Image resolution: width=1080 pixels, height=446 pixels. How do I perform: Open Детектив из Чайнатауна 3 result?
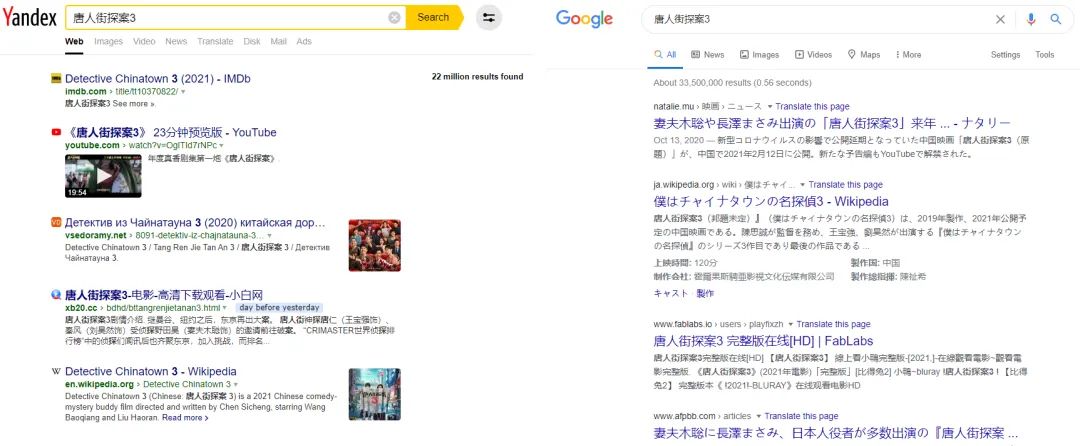click(195, 222)
